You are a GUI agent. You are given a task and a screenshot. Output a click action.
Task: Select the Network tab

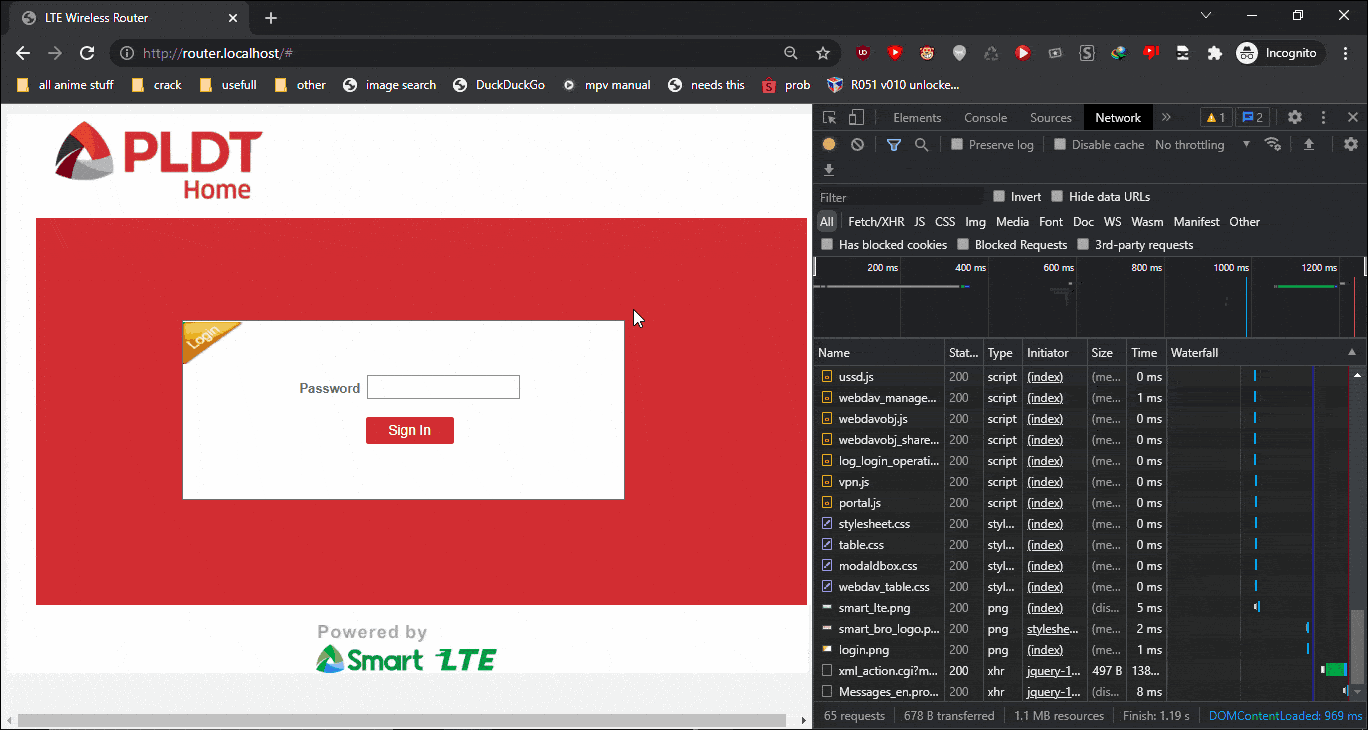1118,118
